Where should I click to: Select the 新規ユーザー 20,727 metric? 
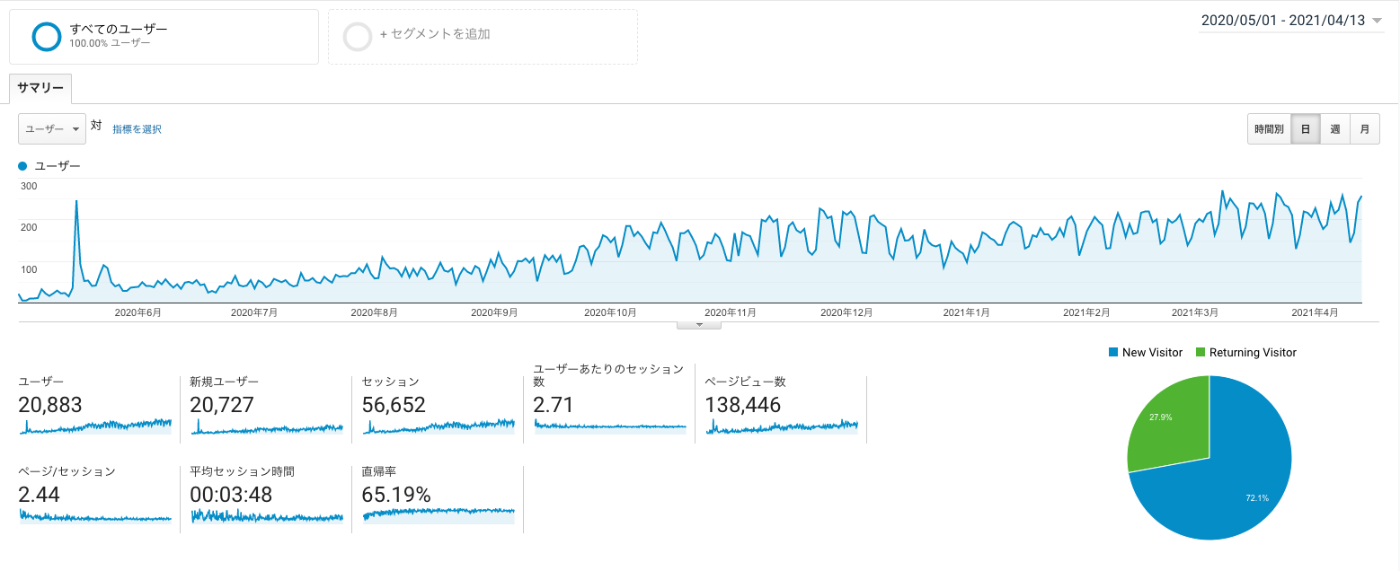pyautogui.click(x=222, y=405)
